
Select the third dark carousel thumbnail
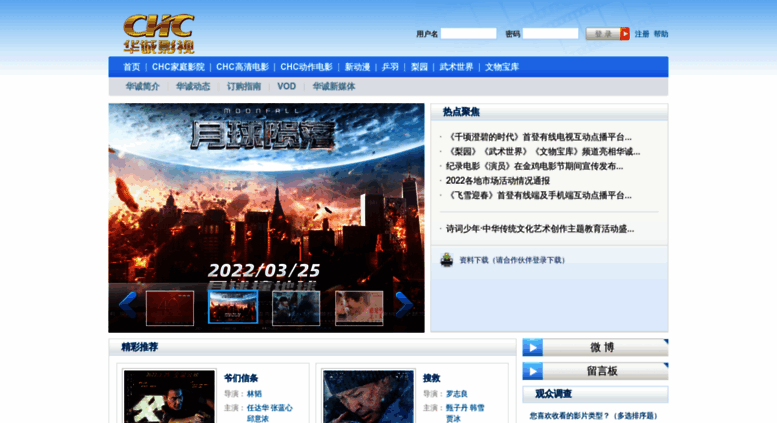tap(296, 308)
